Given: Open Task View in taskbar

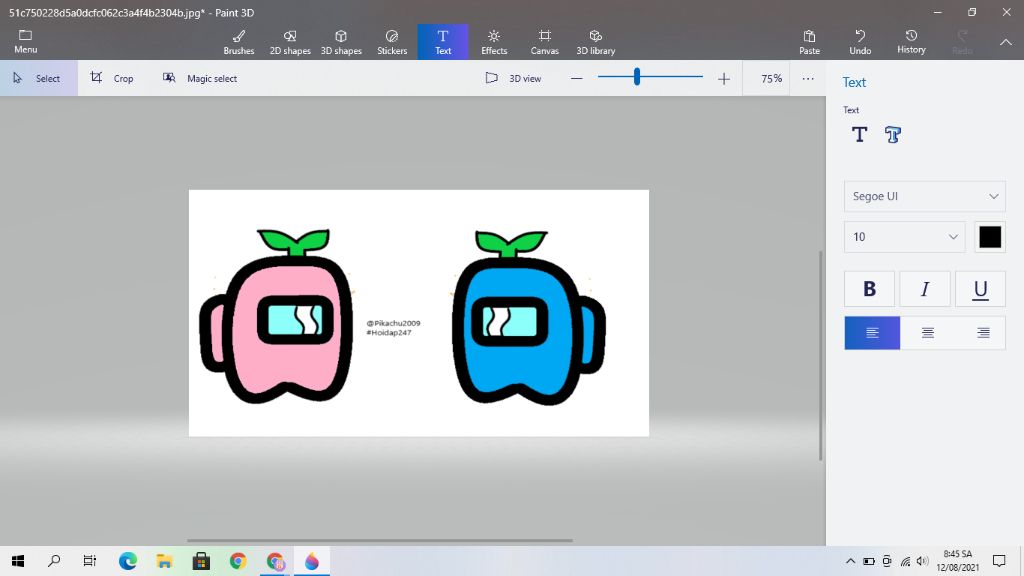Looking at the screenshot, I should 90,561.
